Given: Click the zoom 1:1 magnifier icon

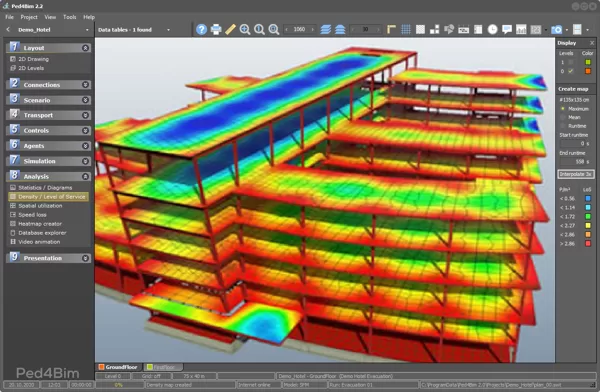Looking at the screenshot, I should click(x=259, y=29).
